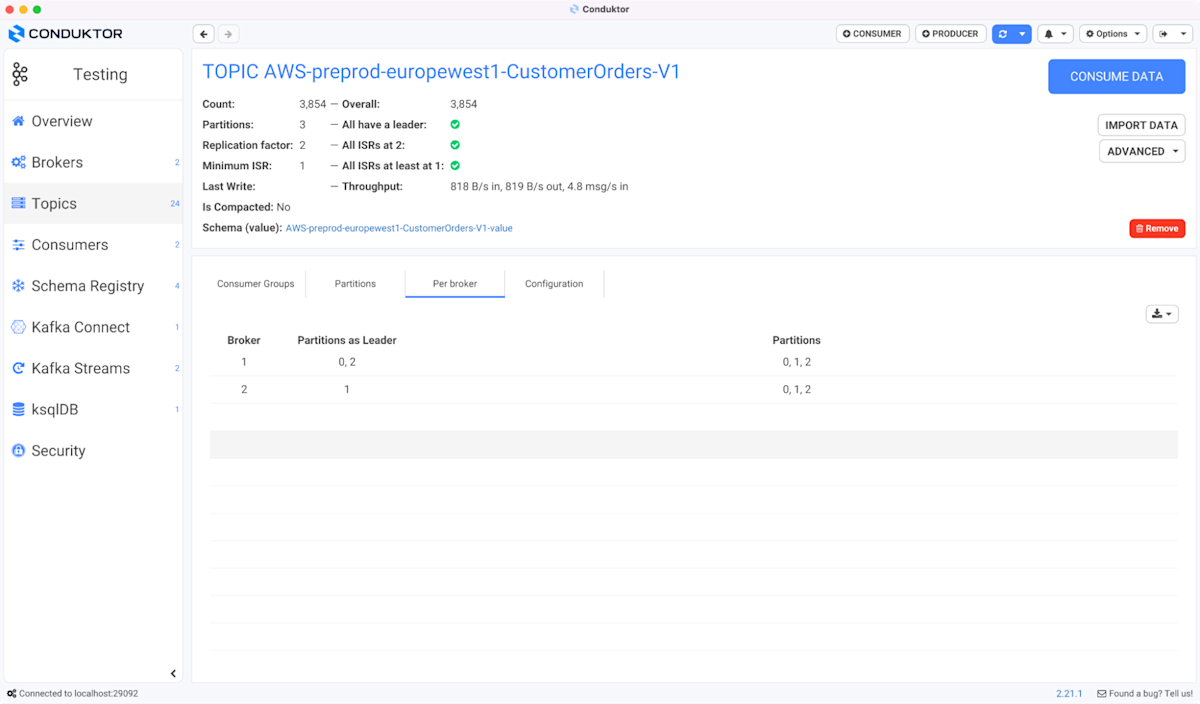Click the Testing cluster name
This screenshot has height=704, width=1200.
(100, 74)
